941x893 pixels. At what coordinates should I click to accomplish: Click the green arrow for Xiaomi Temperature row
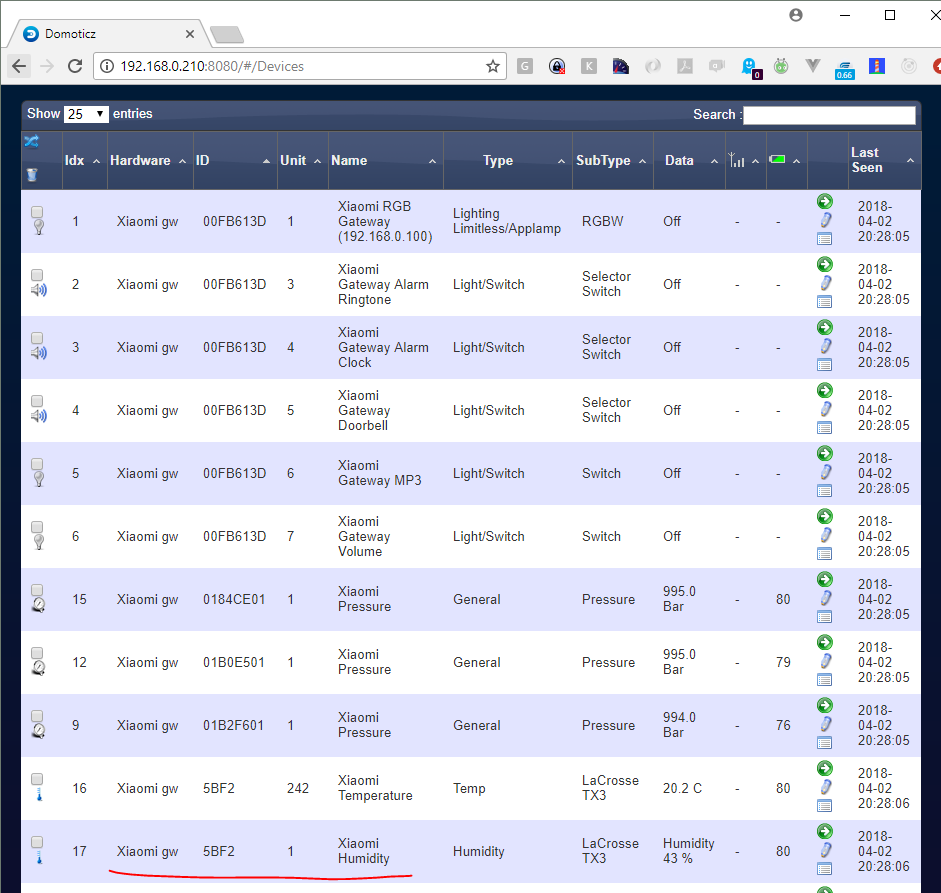825,769
